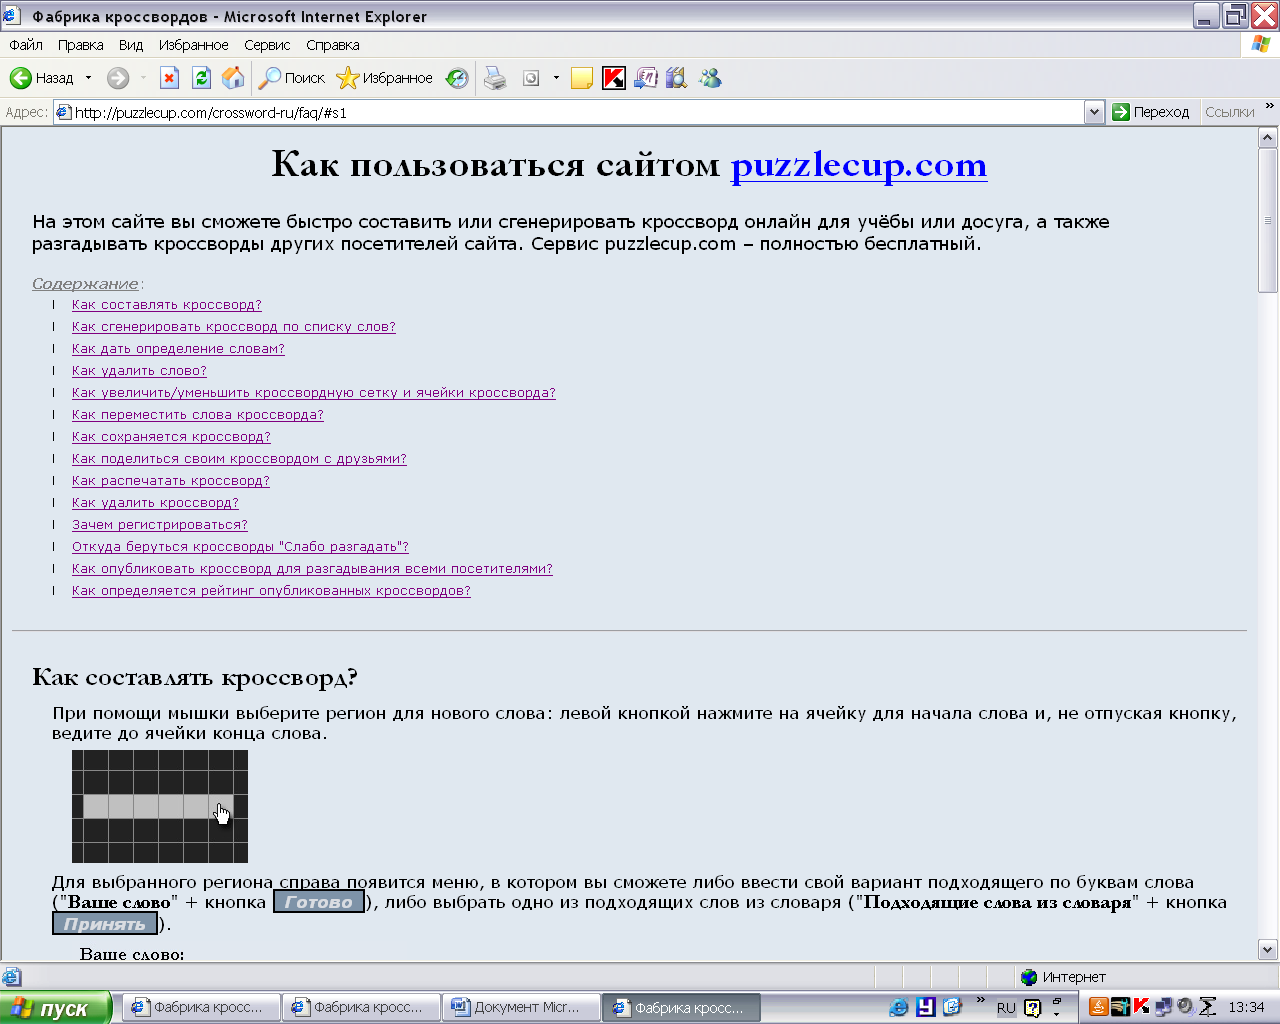Click the vertical scrollbar thumb
The width and height of the screenshot is (1280, 1024).
(x=1268, y=220)
